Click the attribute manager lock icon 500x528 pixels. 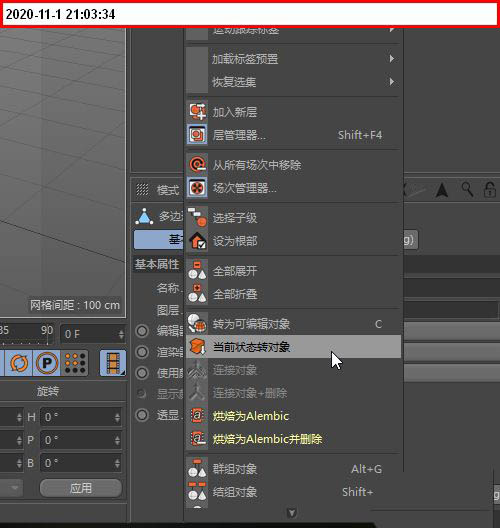[490, 190]
